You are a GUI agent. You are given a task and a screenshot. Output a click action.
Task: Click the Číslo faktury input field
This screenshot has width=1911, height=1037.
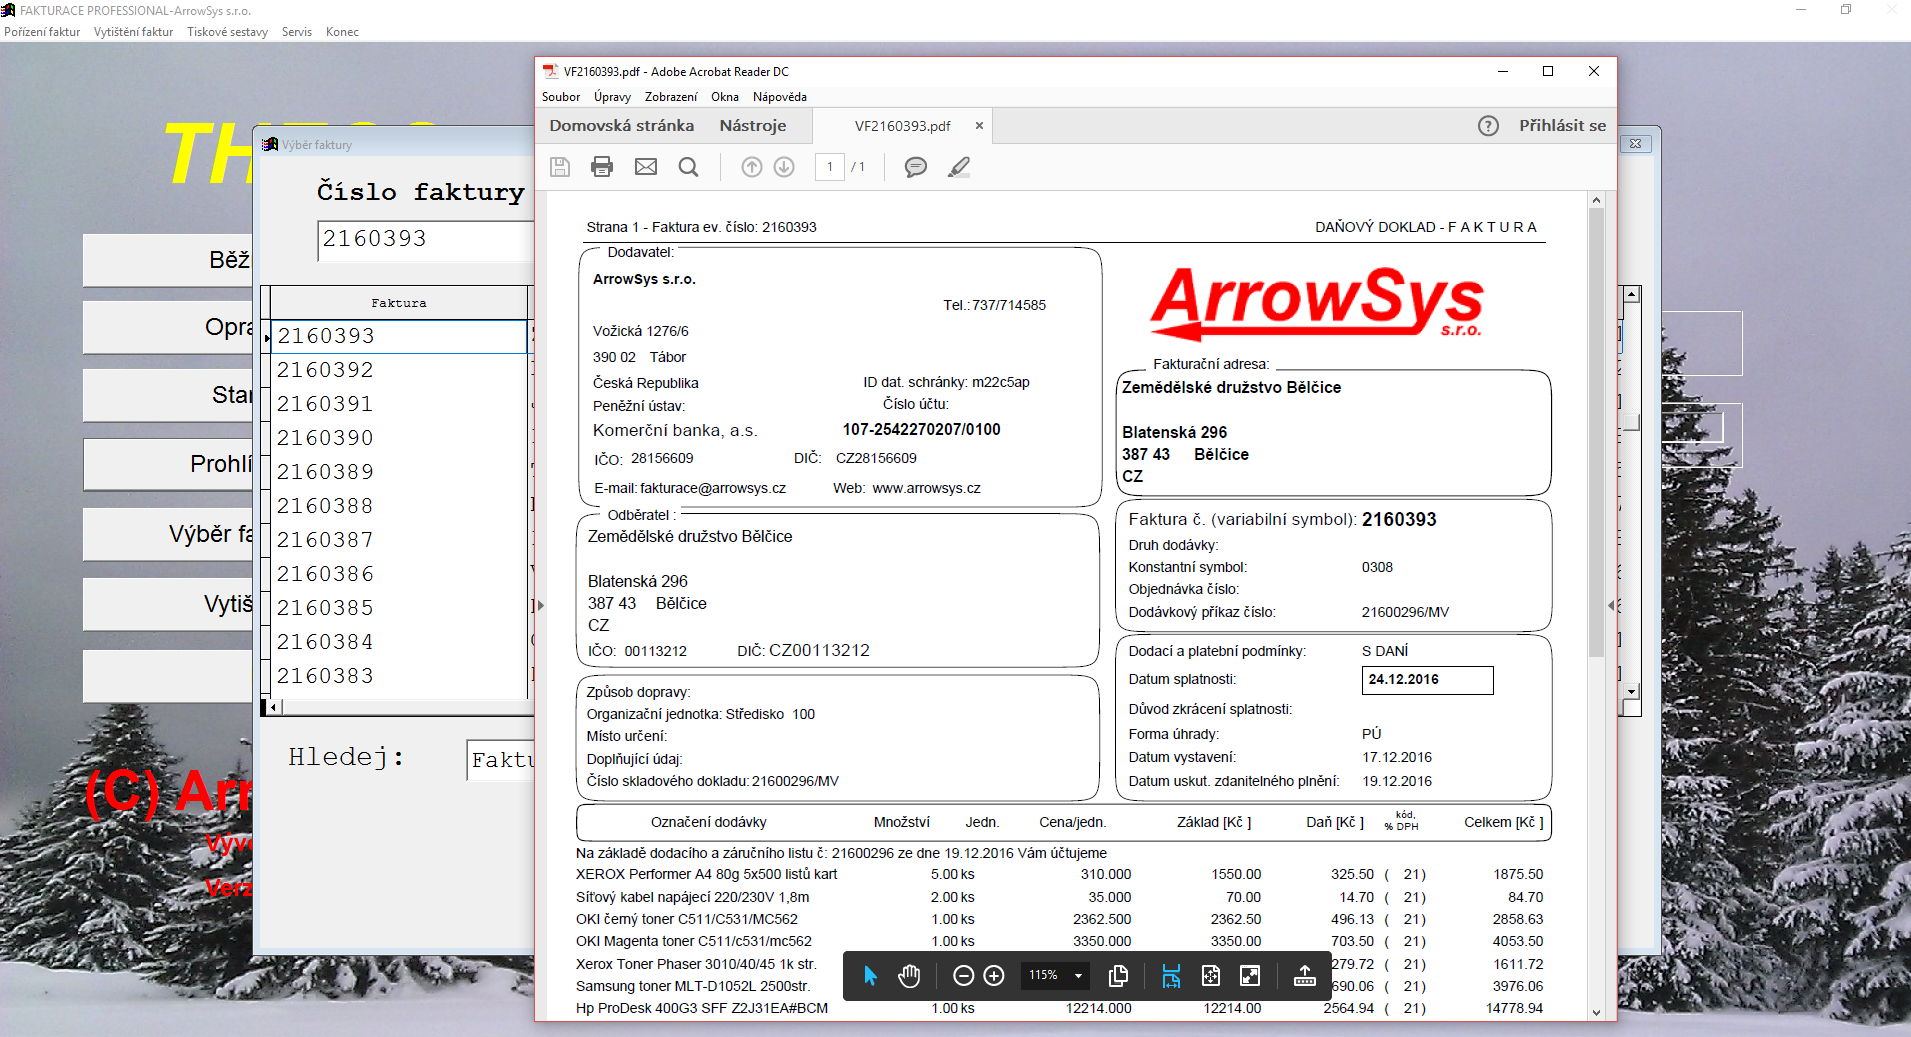click(427, 240)
